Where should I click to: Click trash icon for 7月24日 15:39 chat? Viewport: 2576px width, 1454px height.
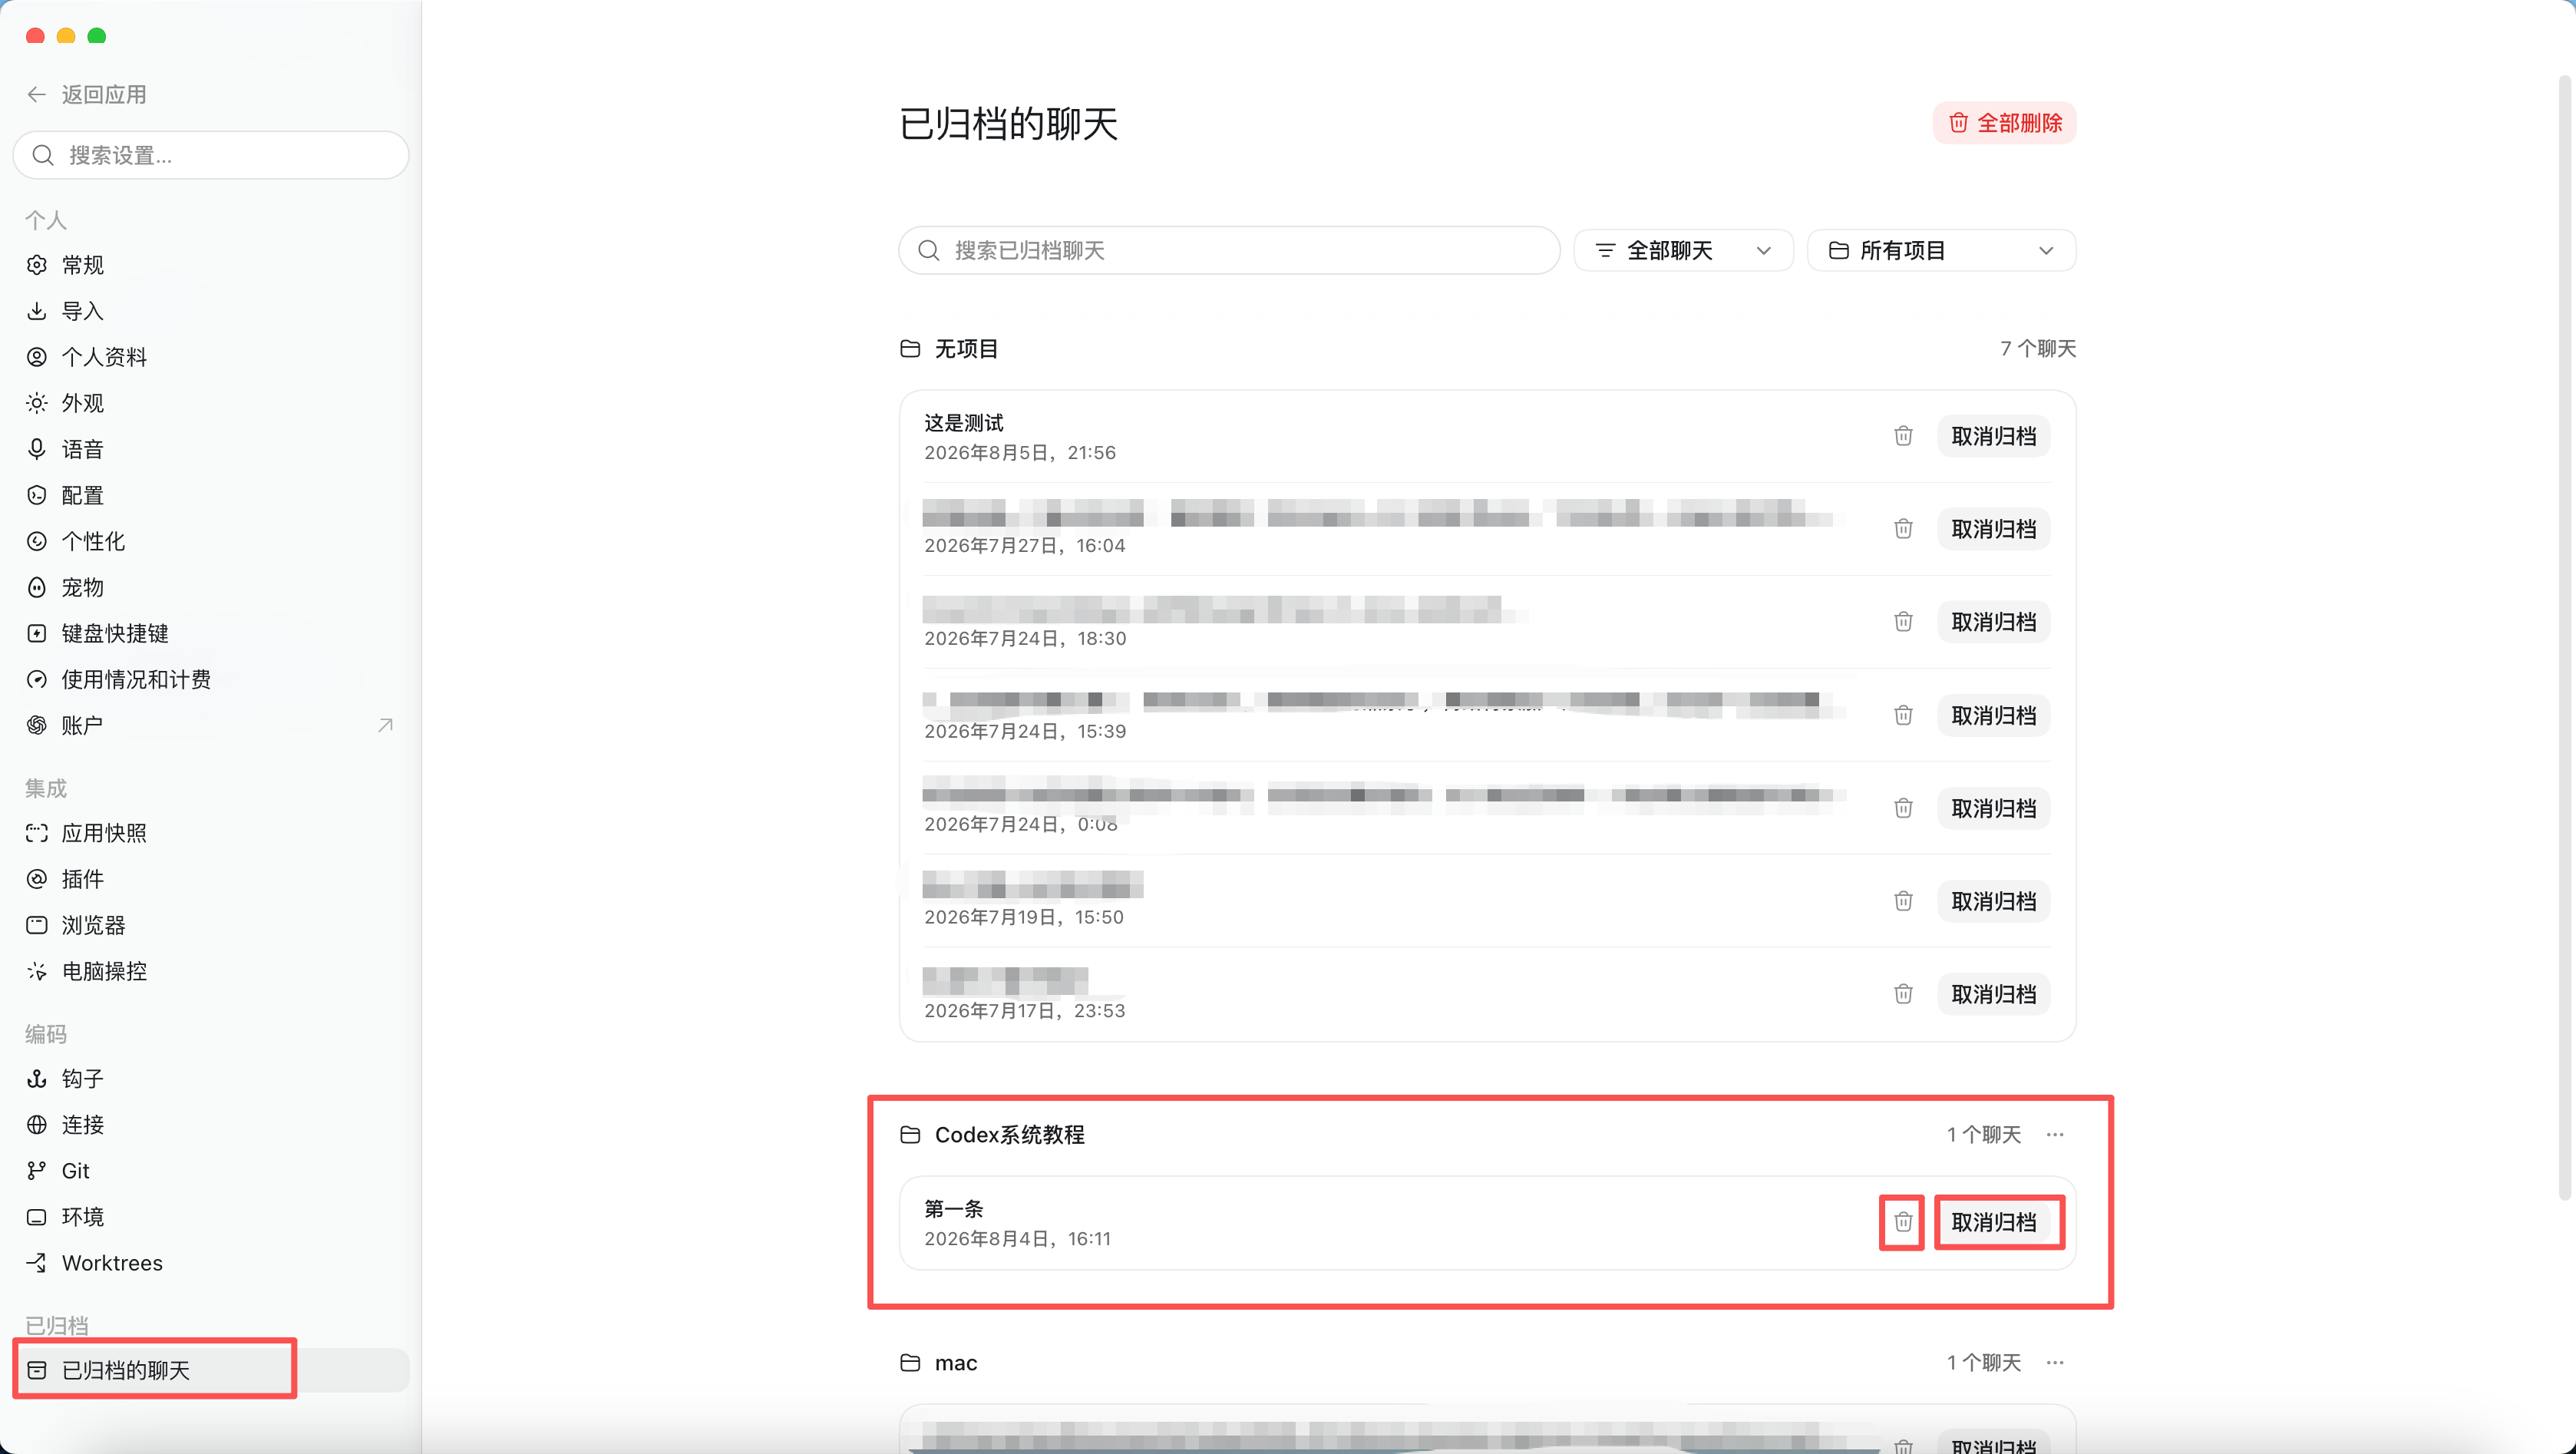tap(1903, 715)
